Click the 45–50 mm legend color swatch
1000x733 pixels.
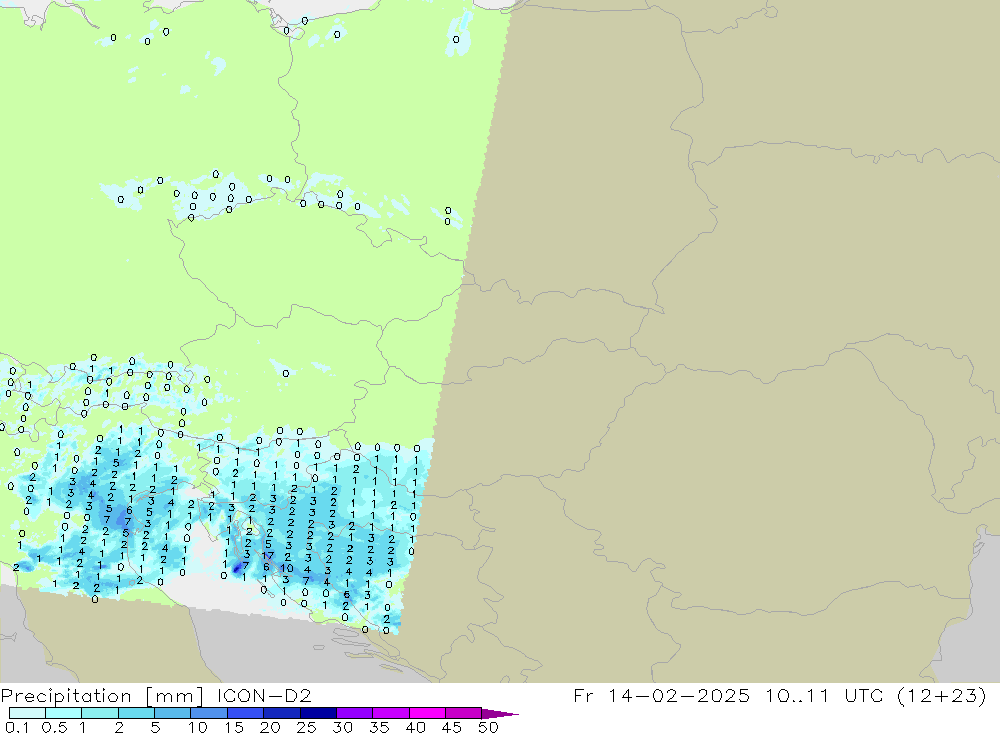click(x=464, y=713)
